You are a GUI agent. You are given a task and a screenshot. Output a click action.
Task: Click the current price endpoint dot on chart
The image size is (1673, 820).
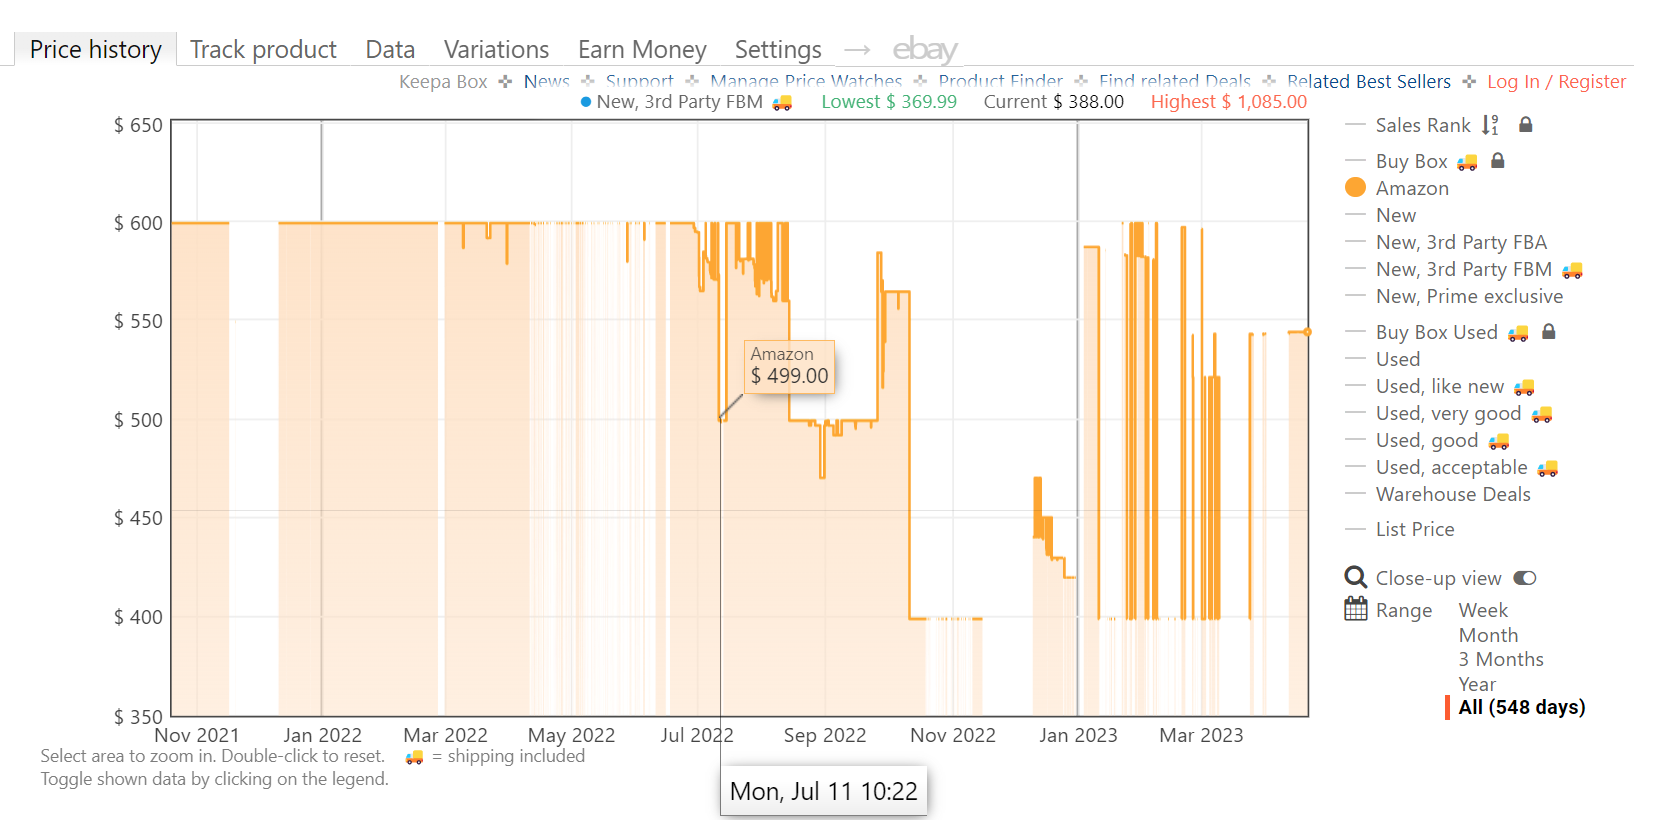click(1306, 332)
